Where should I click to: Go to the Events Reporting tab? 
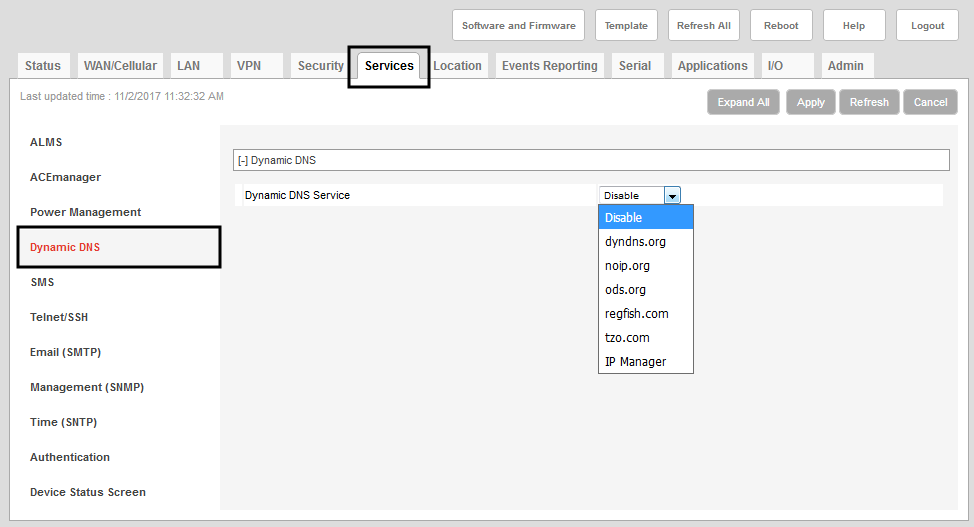(x=549, y=66)
